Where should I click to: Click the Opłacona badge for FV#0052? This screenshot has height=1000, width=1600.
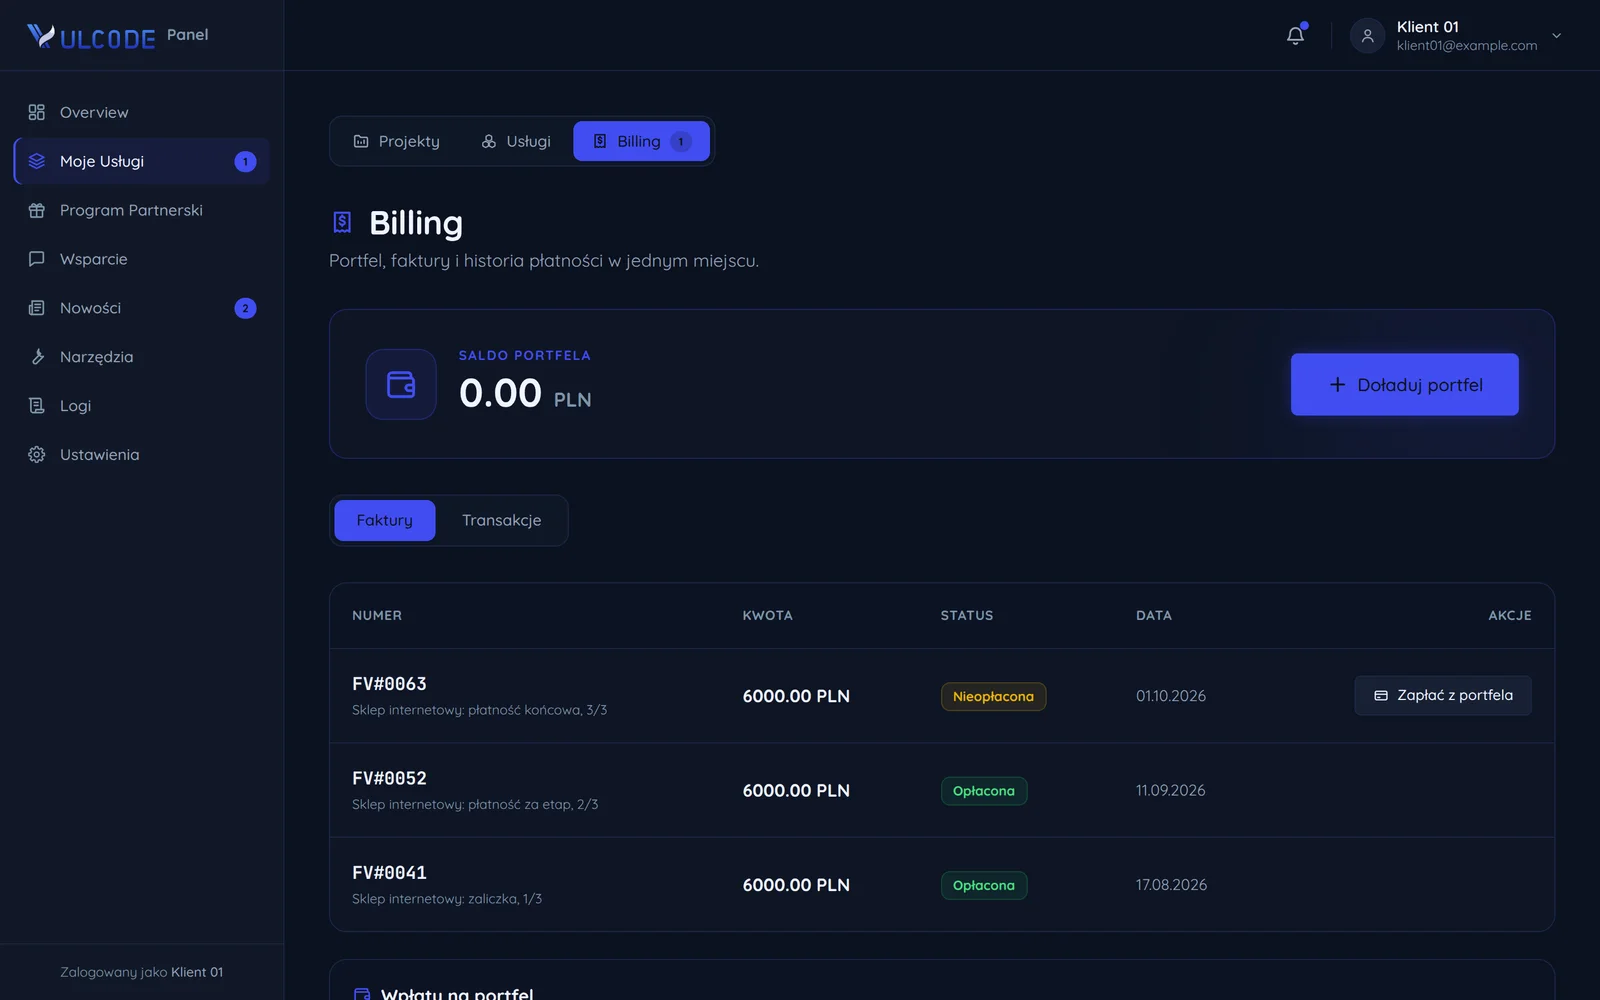984,791
